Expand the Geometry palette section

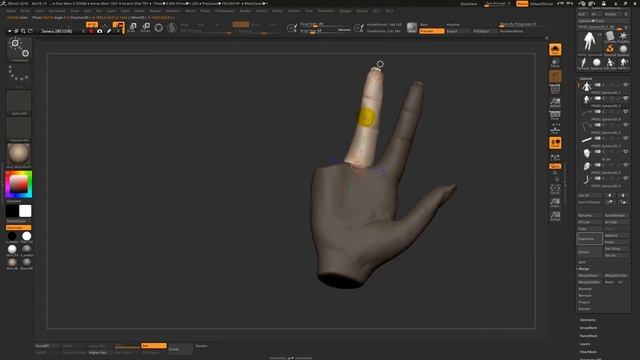[x=588, y=320]
